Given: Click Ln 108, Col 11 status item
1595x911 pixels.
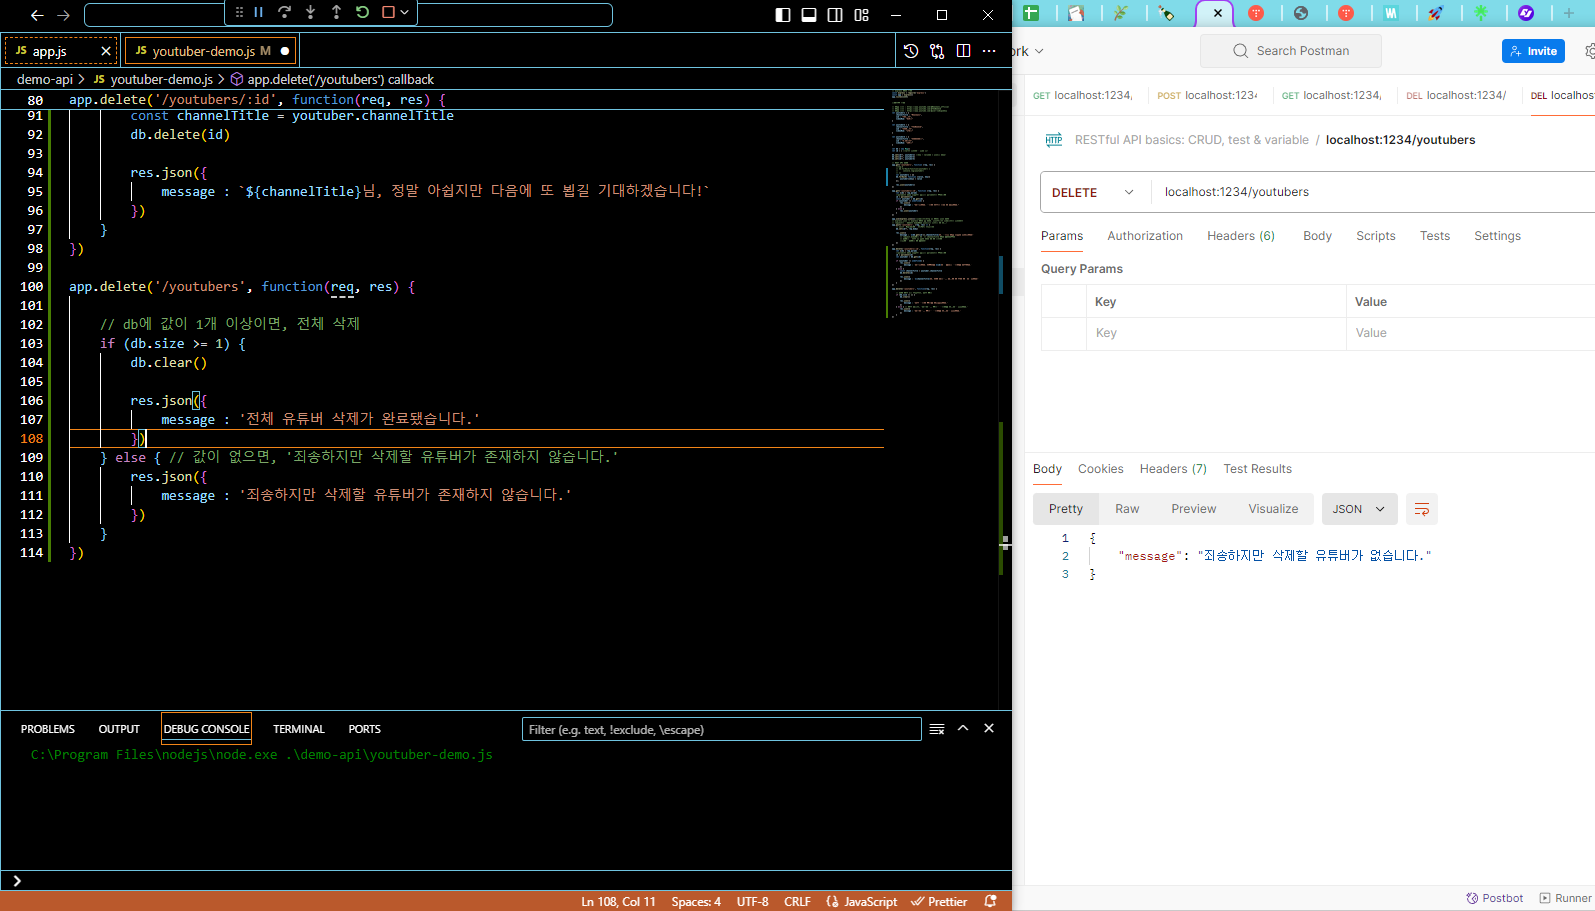Looking at the screenshot, I should [x=619, y=901].
